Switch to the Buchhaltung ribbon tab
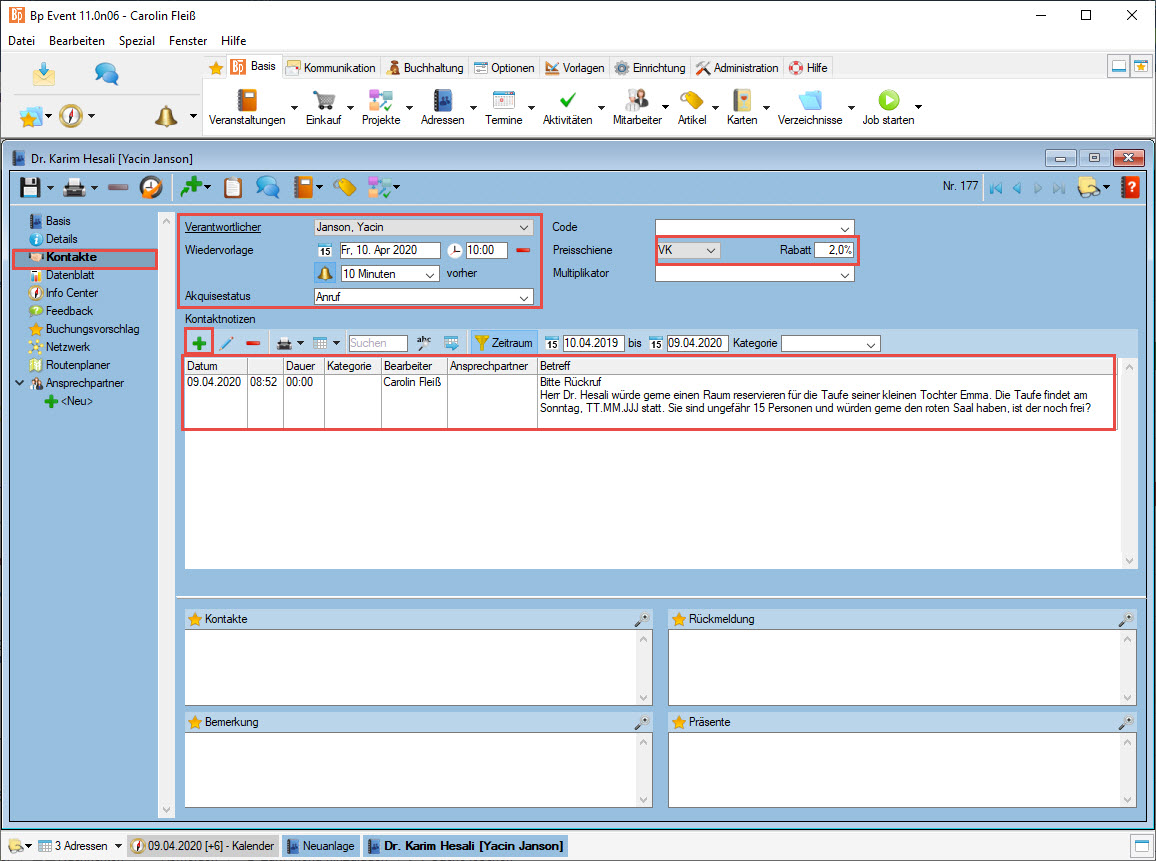 click(x=425, y=68)
